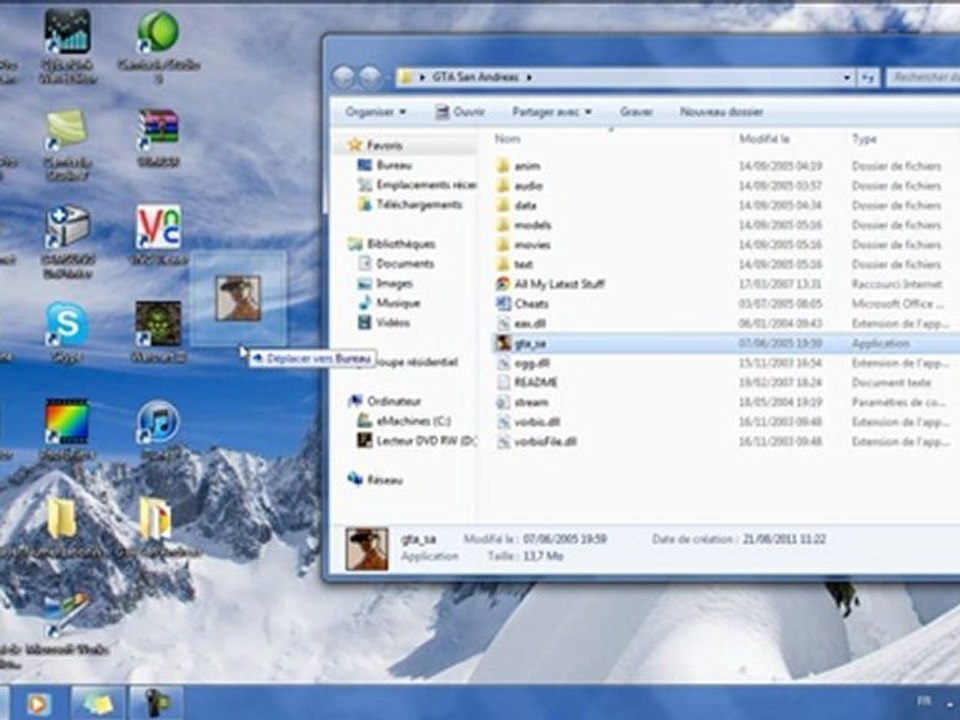The height and width of the screenshot is (720, 960).
Task: Select the Lecteur DVD RW drive
Action: pos(416,441)
